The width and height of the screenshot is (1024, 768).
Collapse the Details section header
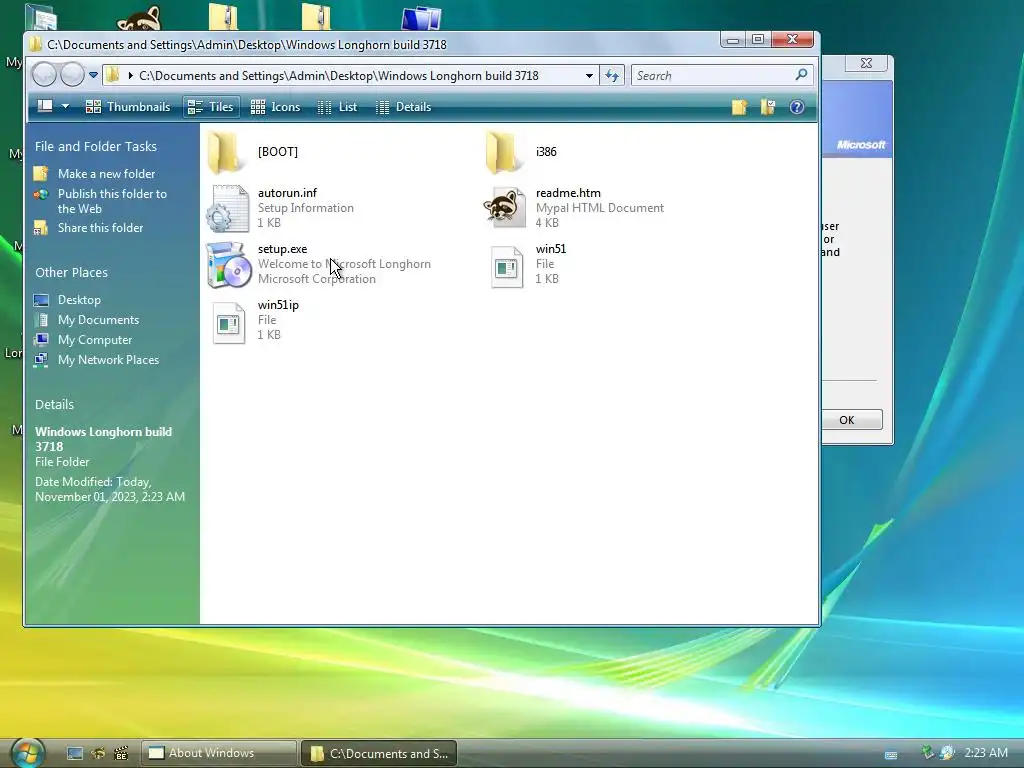click(x=54, y=404)
